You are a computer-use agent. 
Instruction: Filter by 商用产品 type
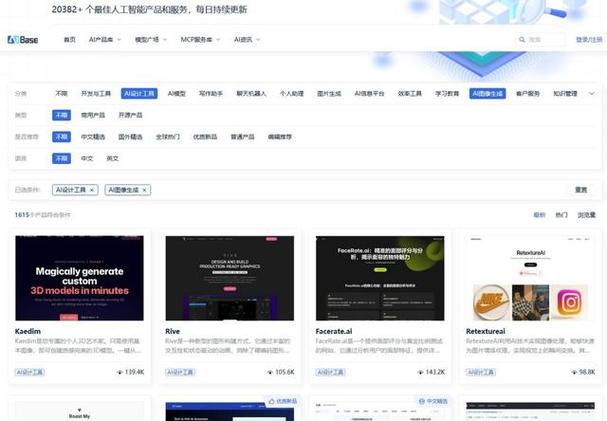tap(93, 115)
